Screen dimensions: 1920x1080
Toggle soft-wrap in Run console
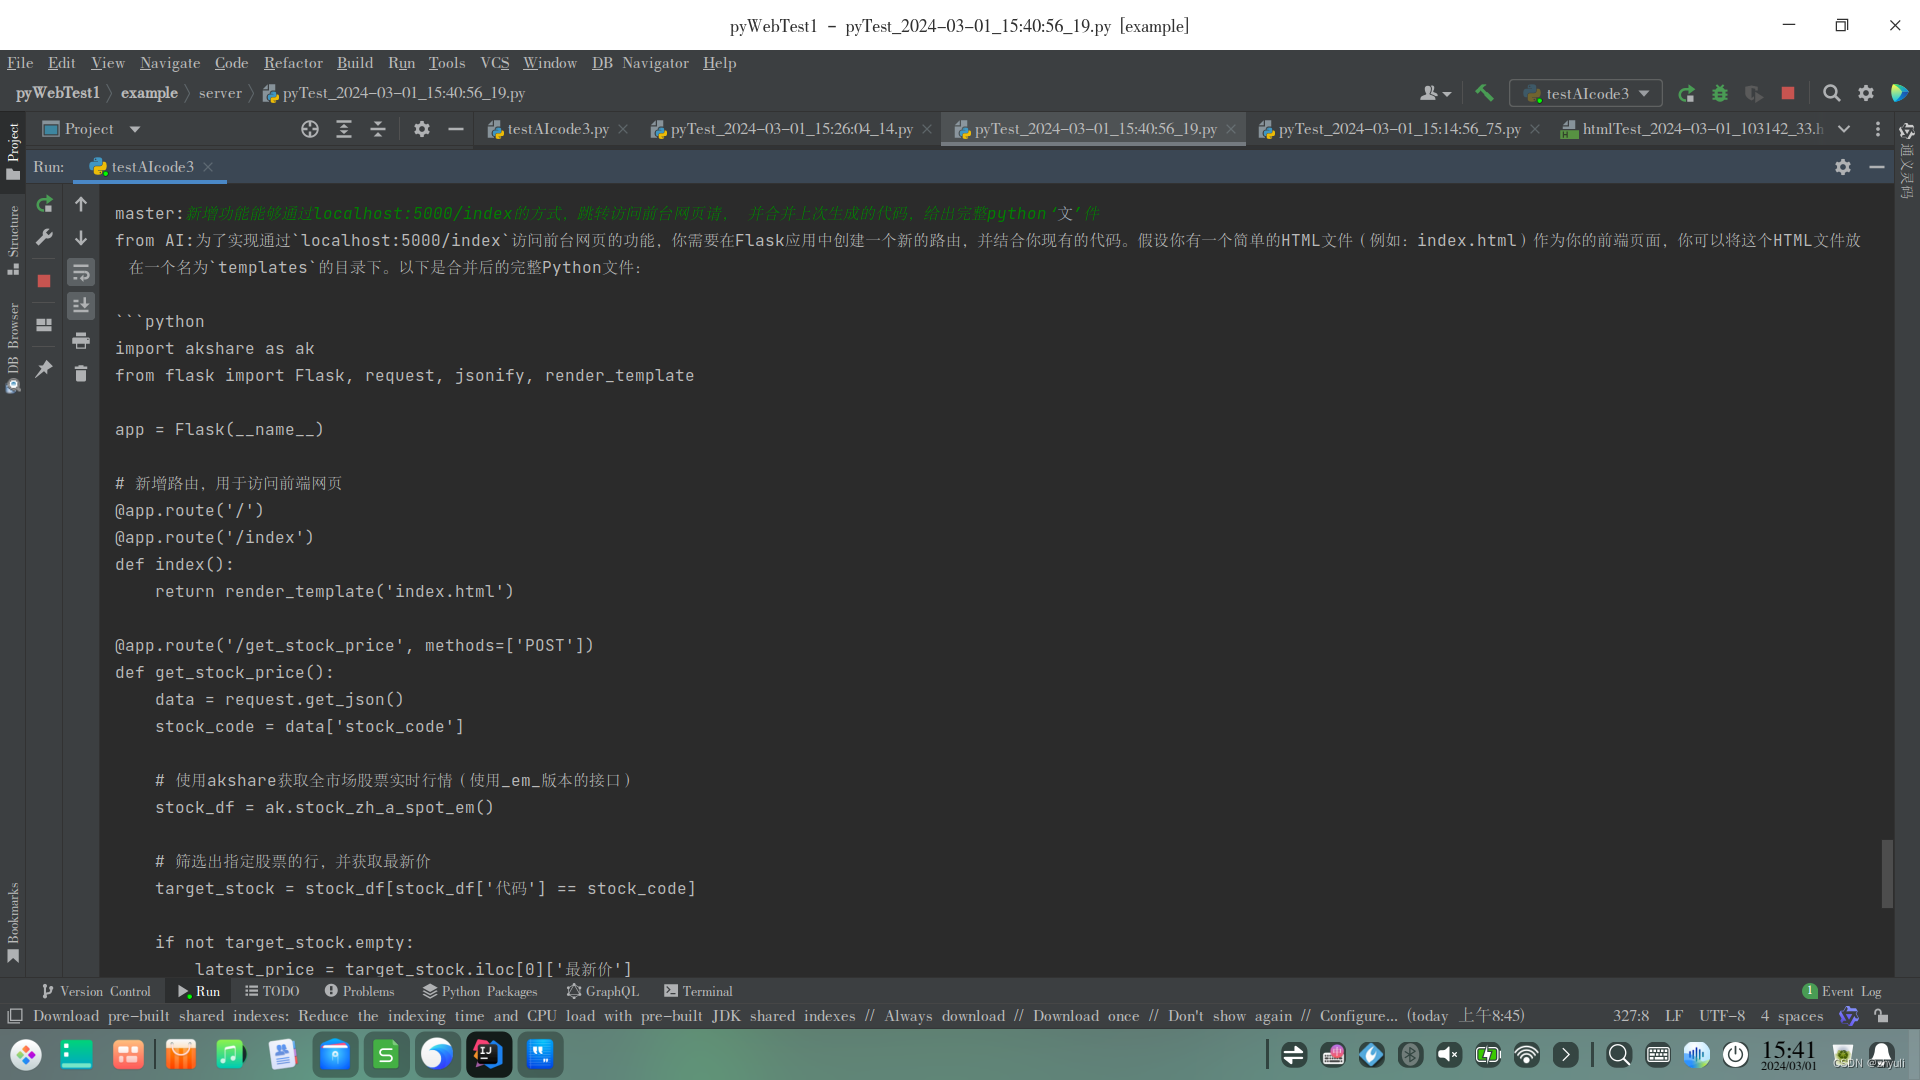coord(81,272)
